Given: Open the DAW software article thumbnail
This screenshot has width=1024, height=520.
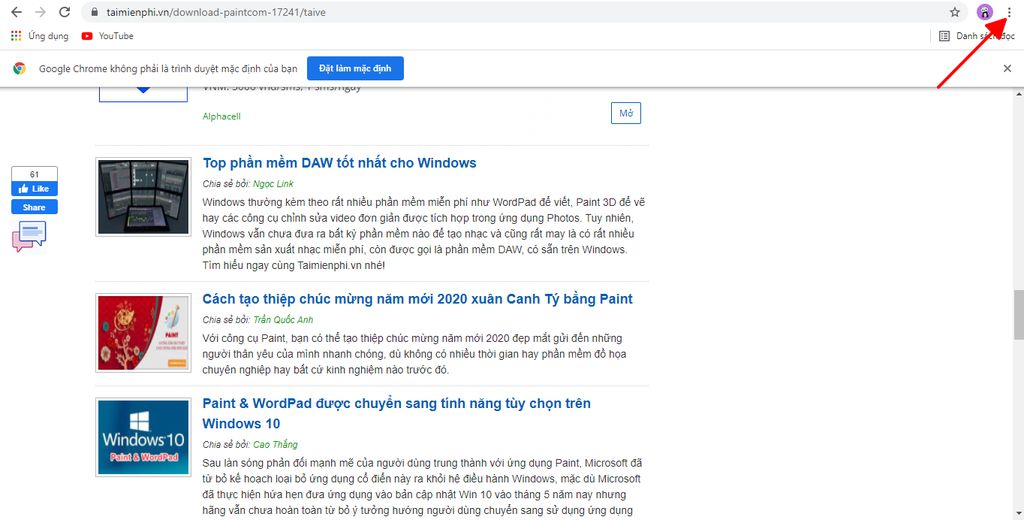Looking at the screenshot, I should click(144, 197).
